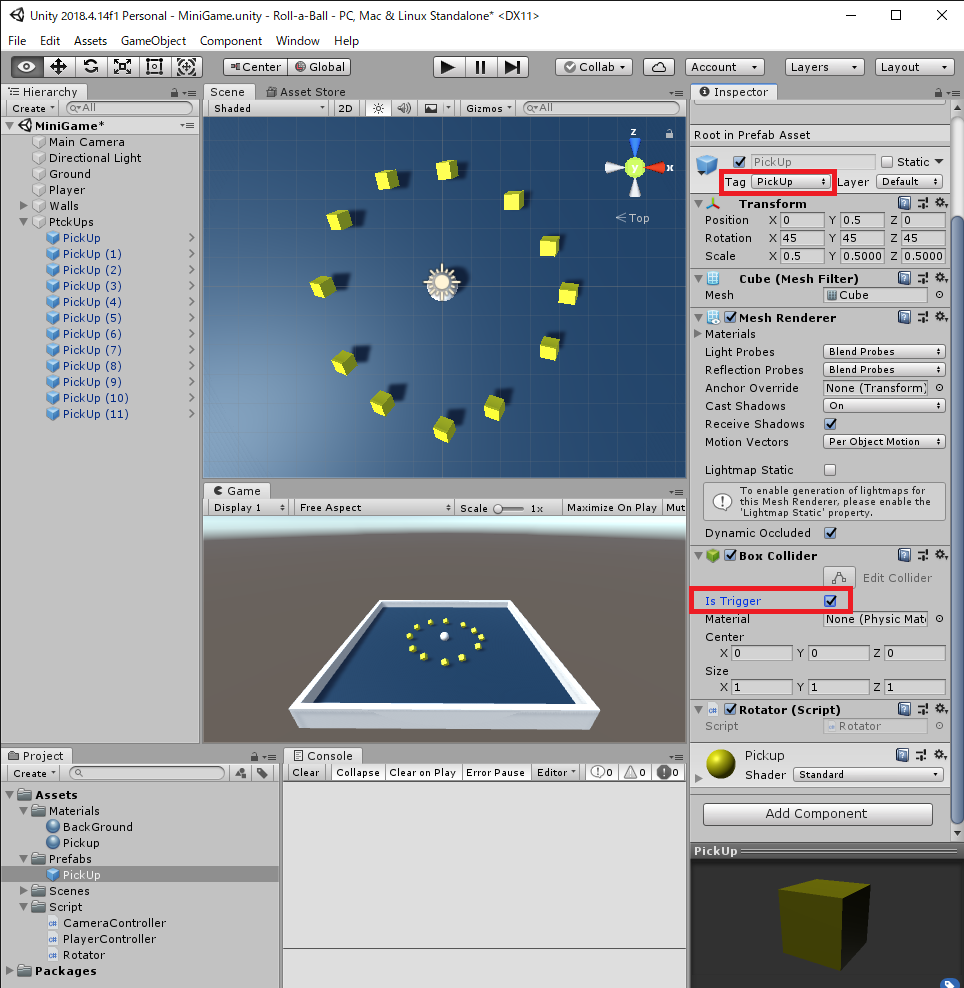964x988 pixels.
Task: Click the Play button
Action: (x=449, y=67)
